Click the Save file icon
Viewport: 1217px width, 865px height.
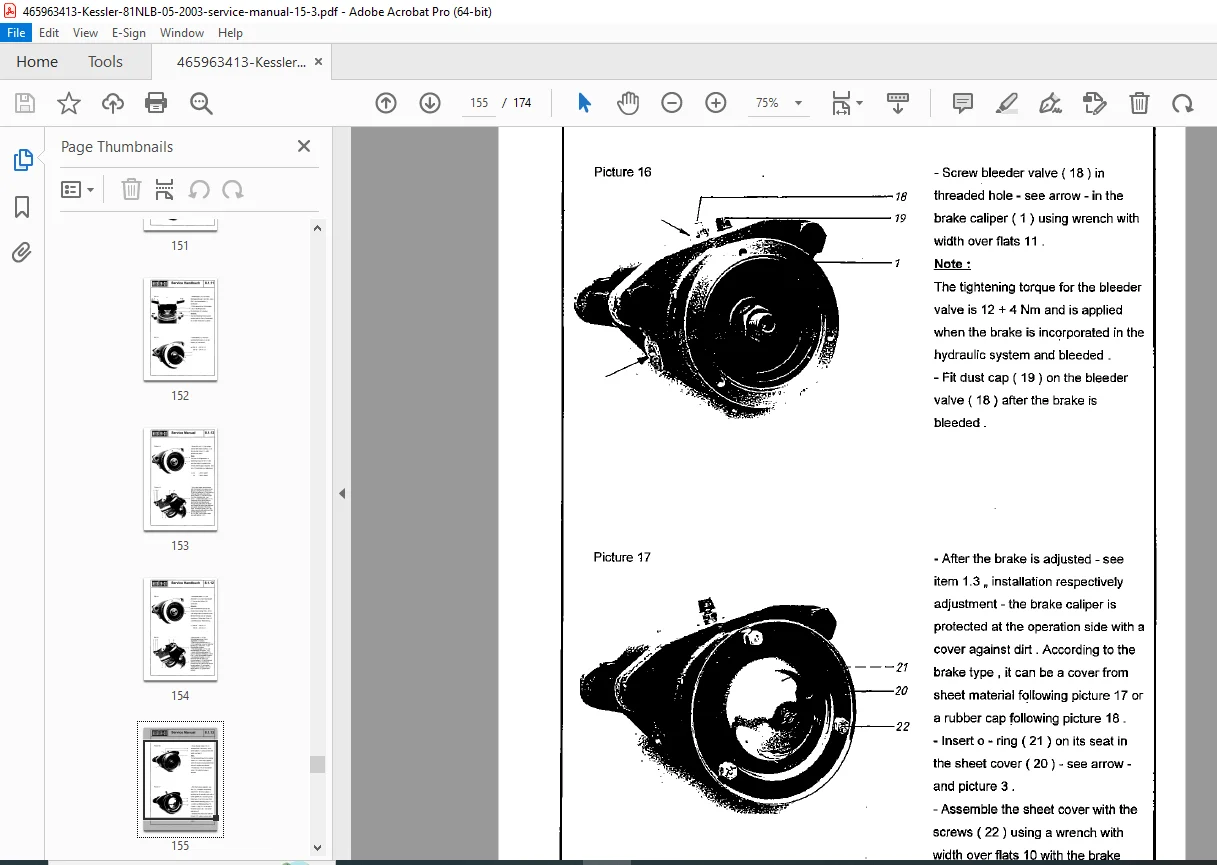coord(24,103)
